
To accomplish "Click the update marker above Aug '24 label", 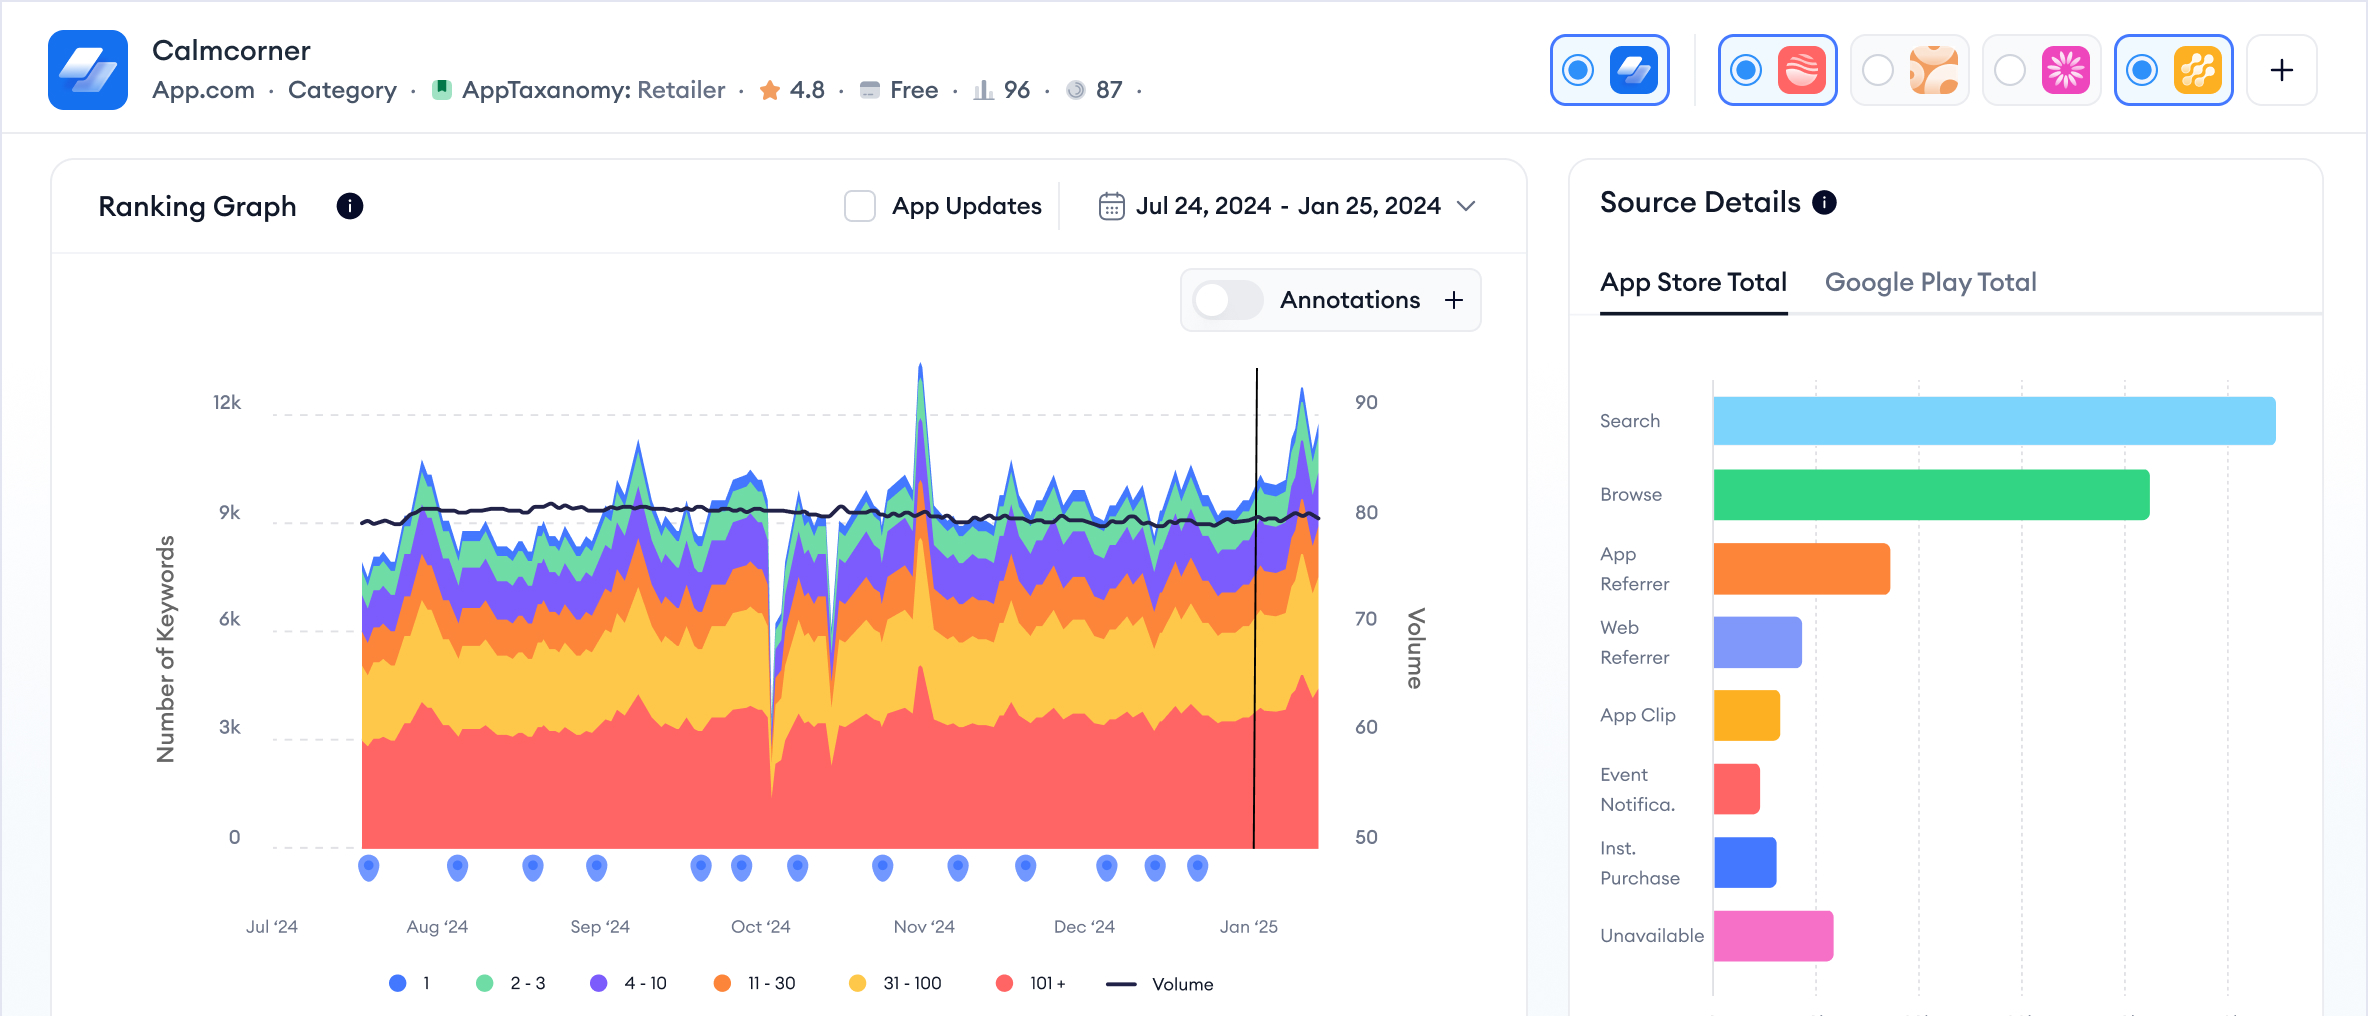I will 458,867.
